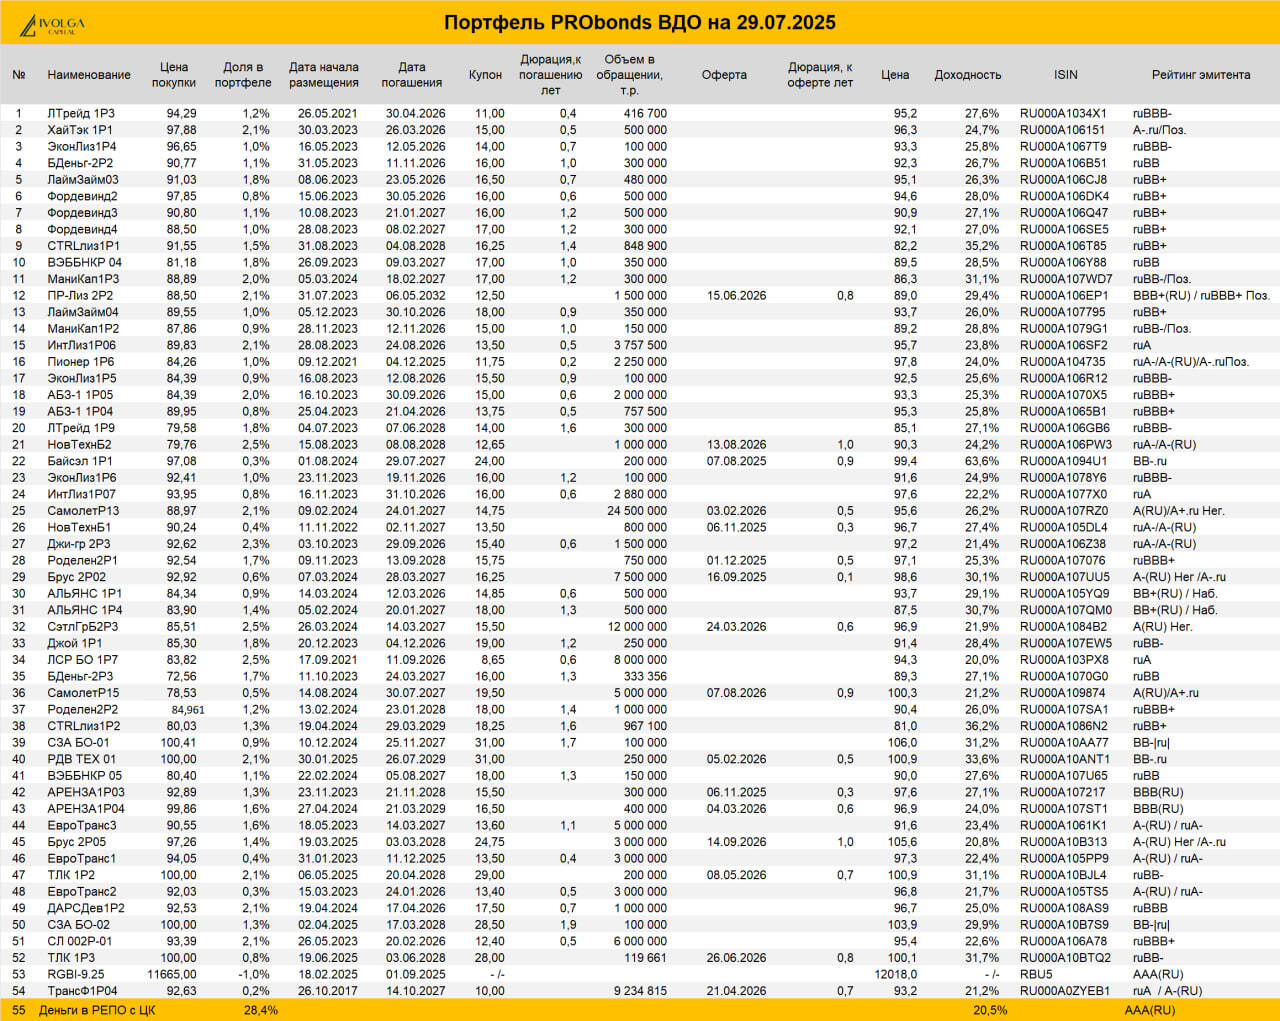Image resolution: width=1280 pixels, height=1021 pixels.
Task: Click the bond name 'ХайТэк 1Р1'
Action: pos(80,130)
